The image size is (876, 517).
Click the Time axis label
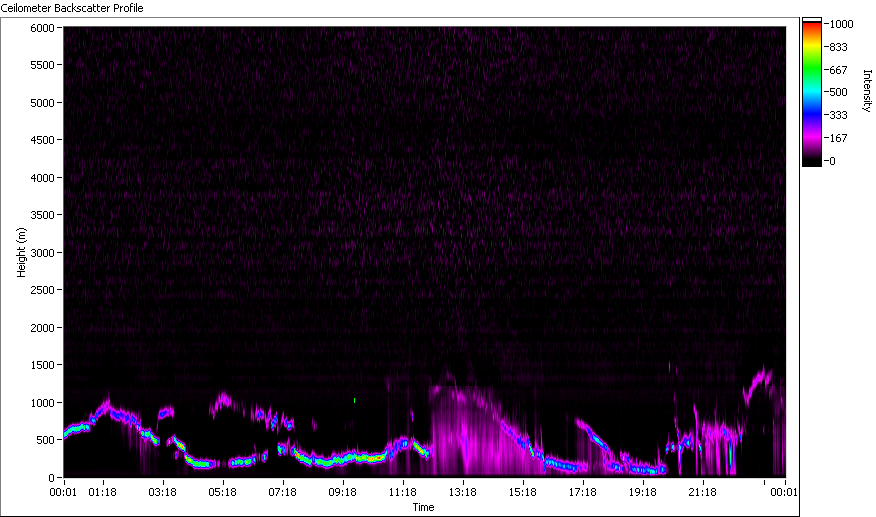pos(423,507)
